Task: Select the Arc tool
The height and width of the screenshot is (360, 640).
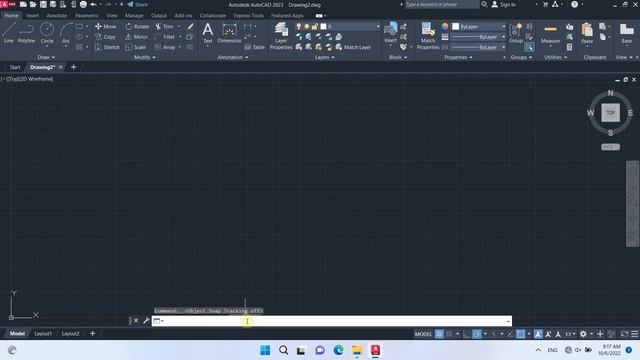Action: pyautogui.click(x=66, y=33)
